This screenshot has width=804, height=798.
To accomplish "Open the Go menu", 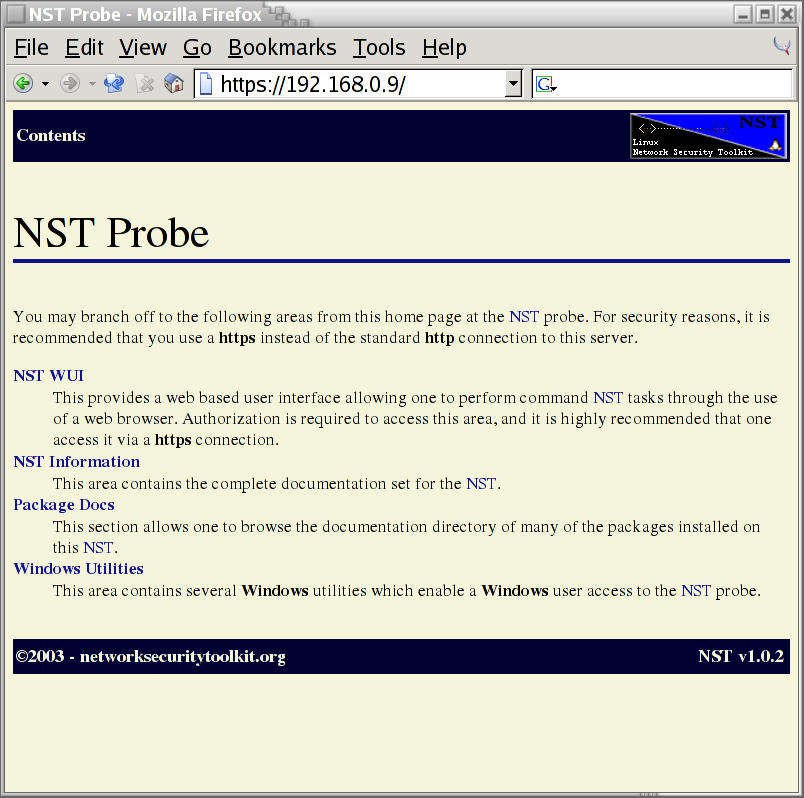I will (196, 47).
